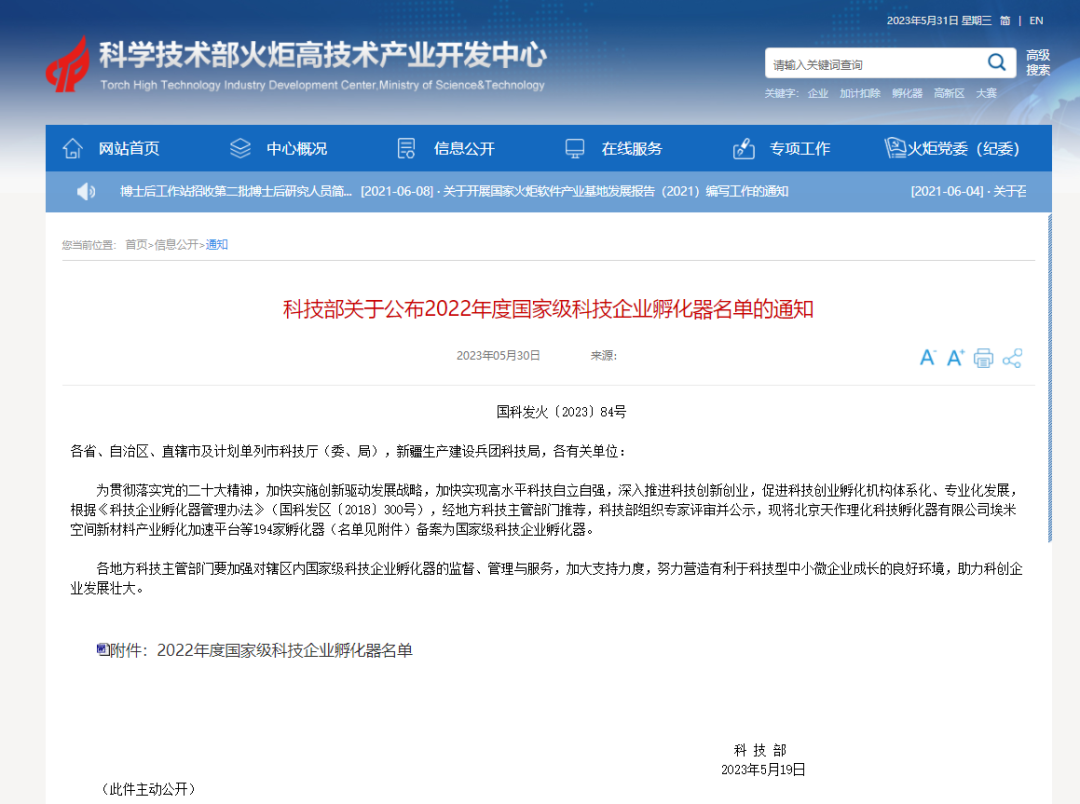Click the print icon for the notice
The image size is (1080, 804).
tap(985, 357)
